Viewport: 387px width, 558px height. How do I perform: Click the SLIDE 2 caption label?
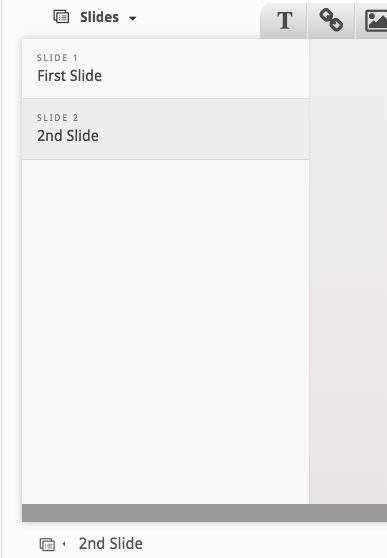pyautogui.click(x=57, y=118)
